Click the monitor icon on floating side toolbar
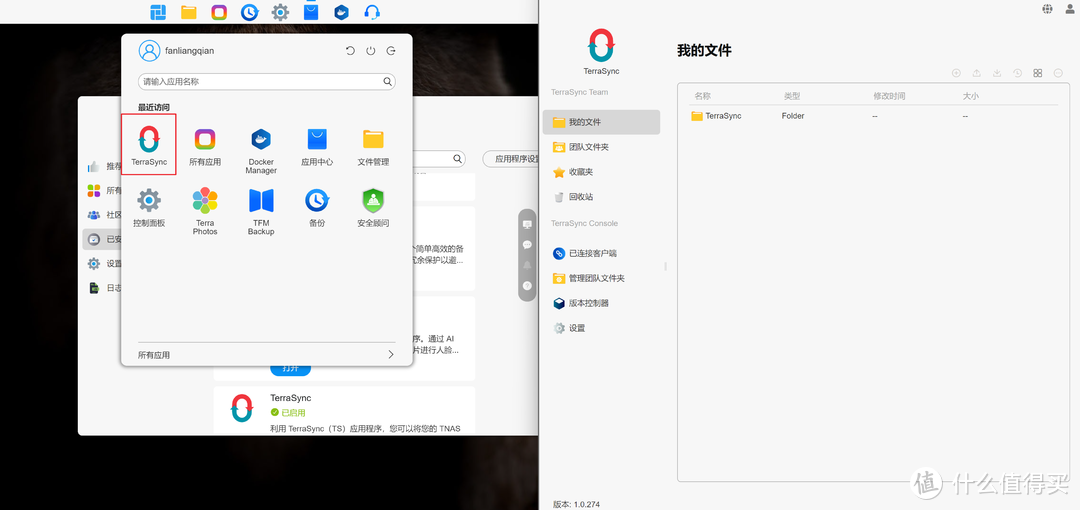This screenshot has height=510, width=1080. pos(528,225)
